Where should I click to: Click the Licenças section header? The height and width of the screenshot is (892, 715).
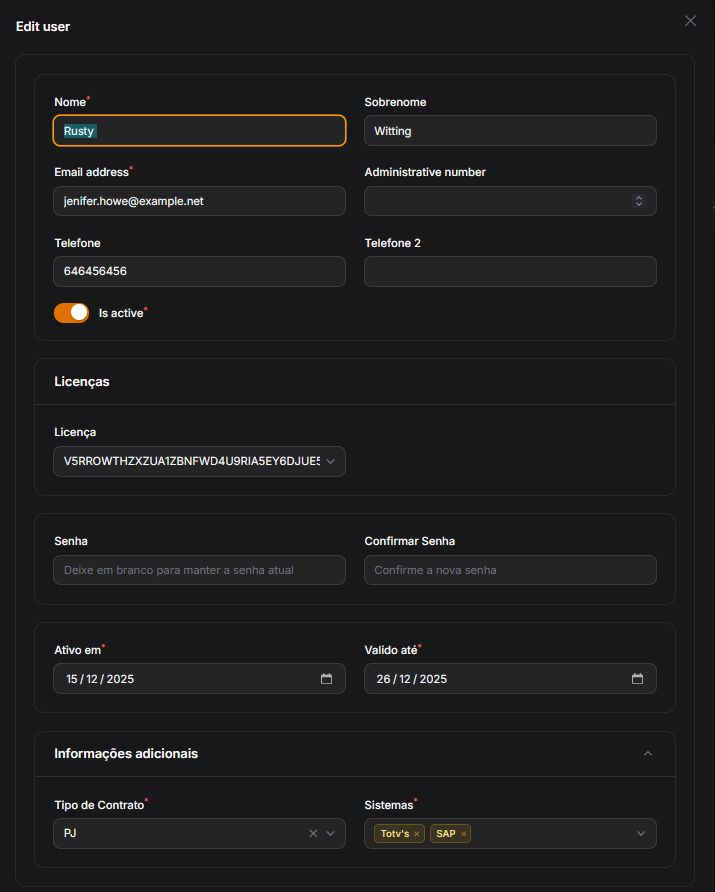pos(82,382)
